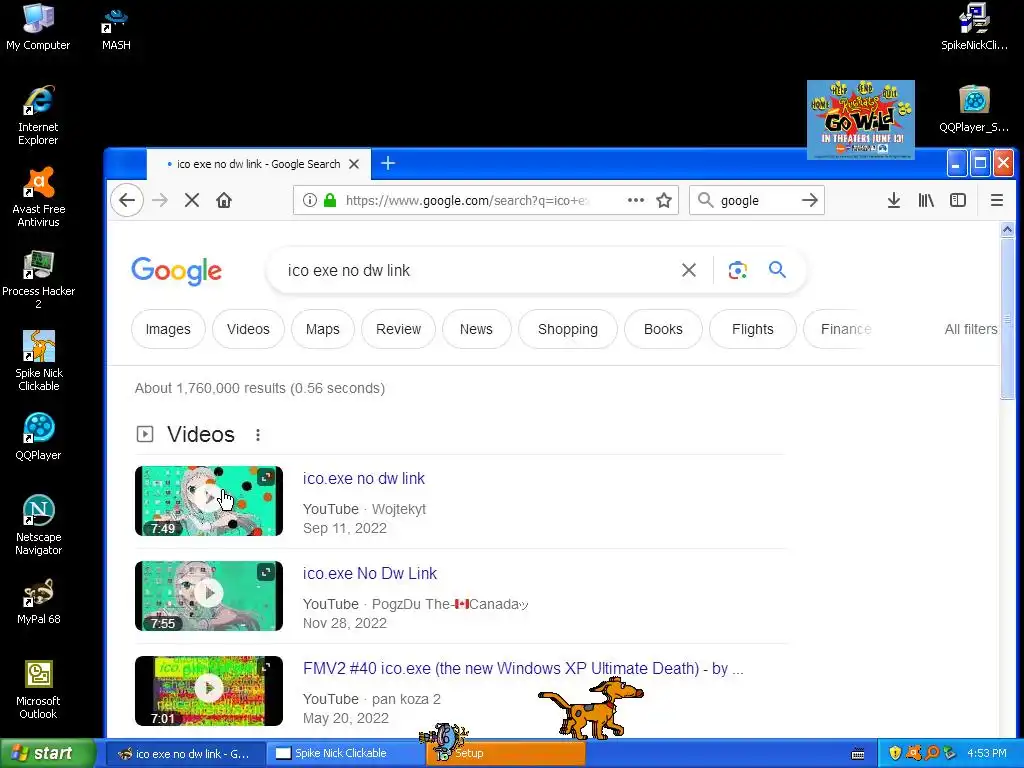Click the Rugrats Go Wild poster image
Screen dimensions: 1024x768
tap(861, 120)
